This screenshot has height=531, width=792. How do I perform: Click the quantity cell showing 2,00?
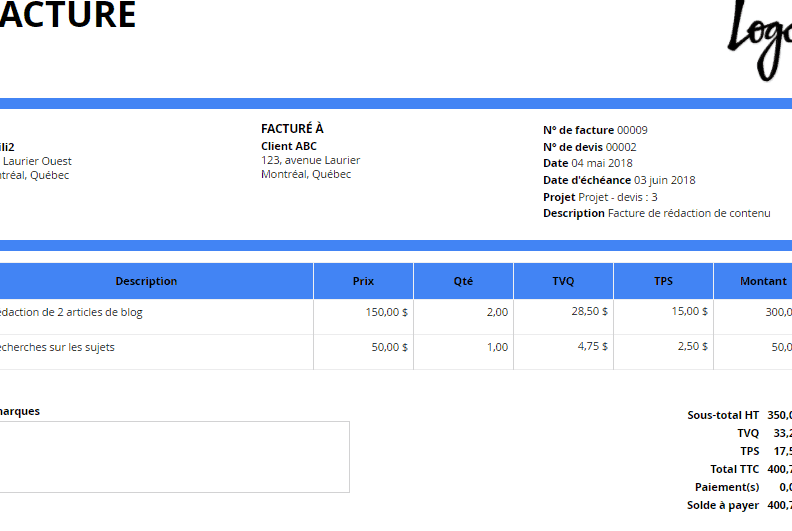pos(497,312)
